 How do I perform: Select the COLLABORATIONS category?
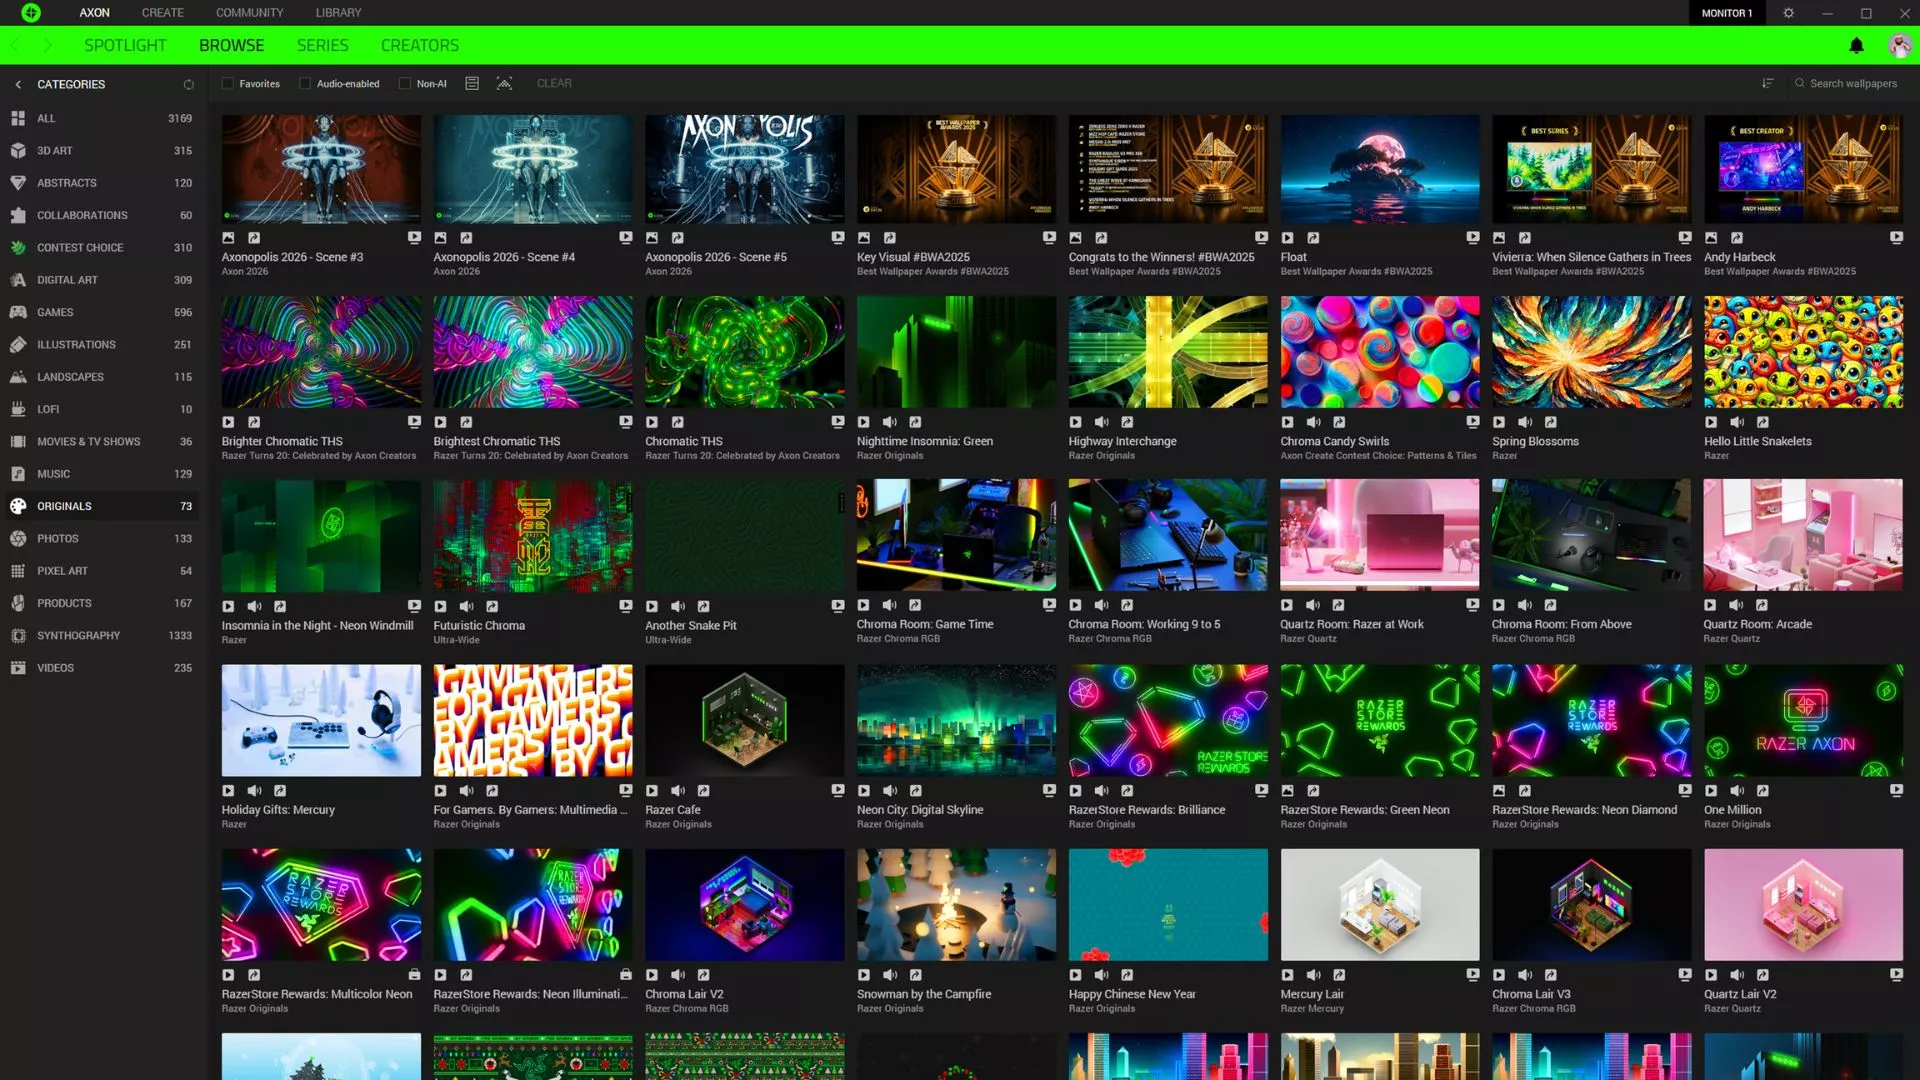pos(100,215)
